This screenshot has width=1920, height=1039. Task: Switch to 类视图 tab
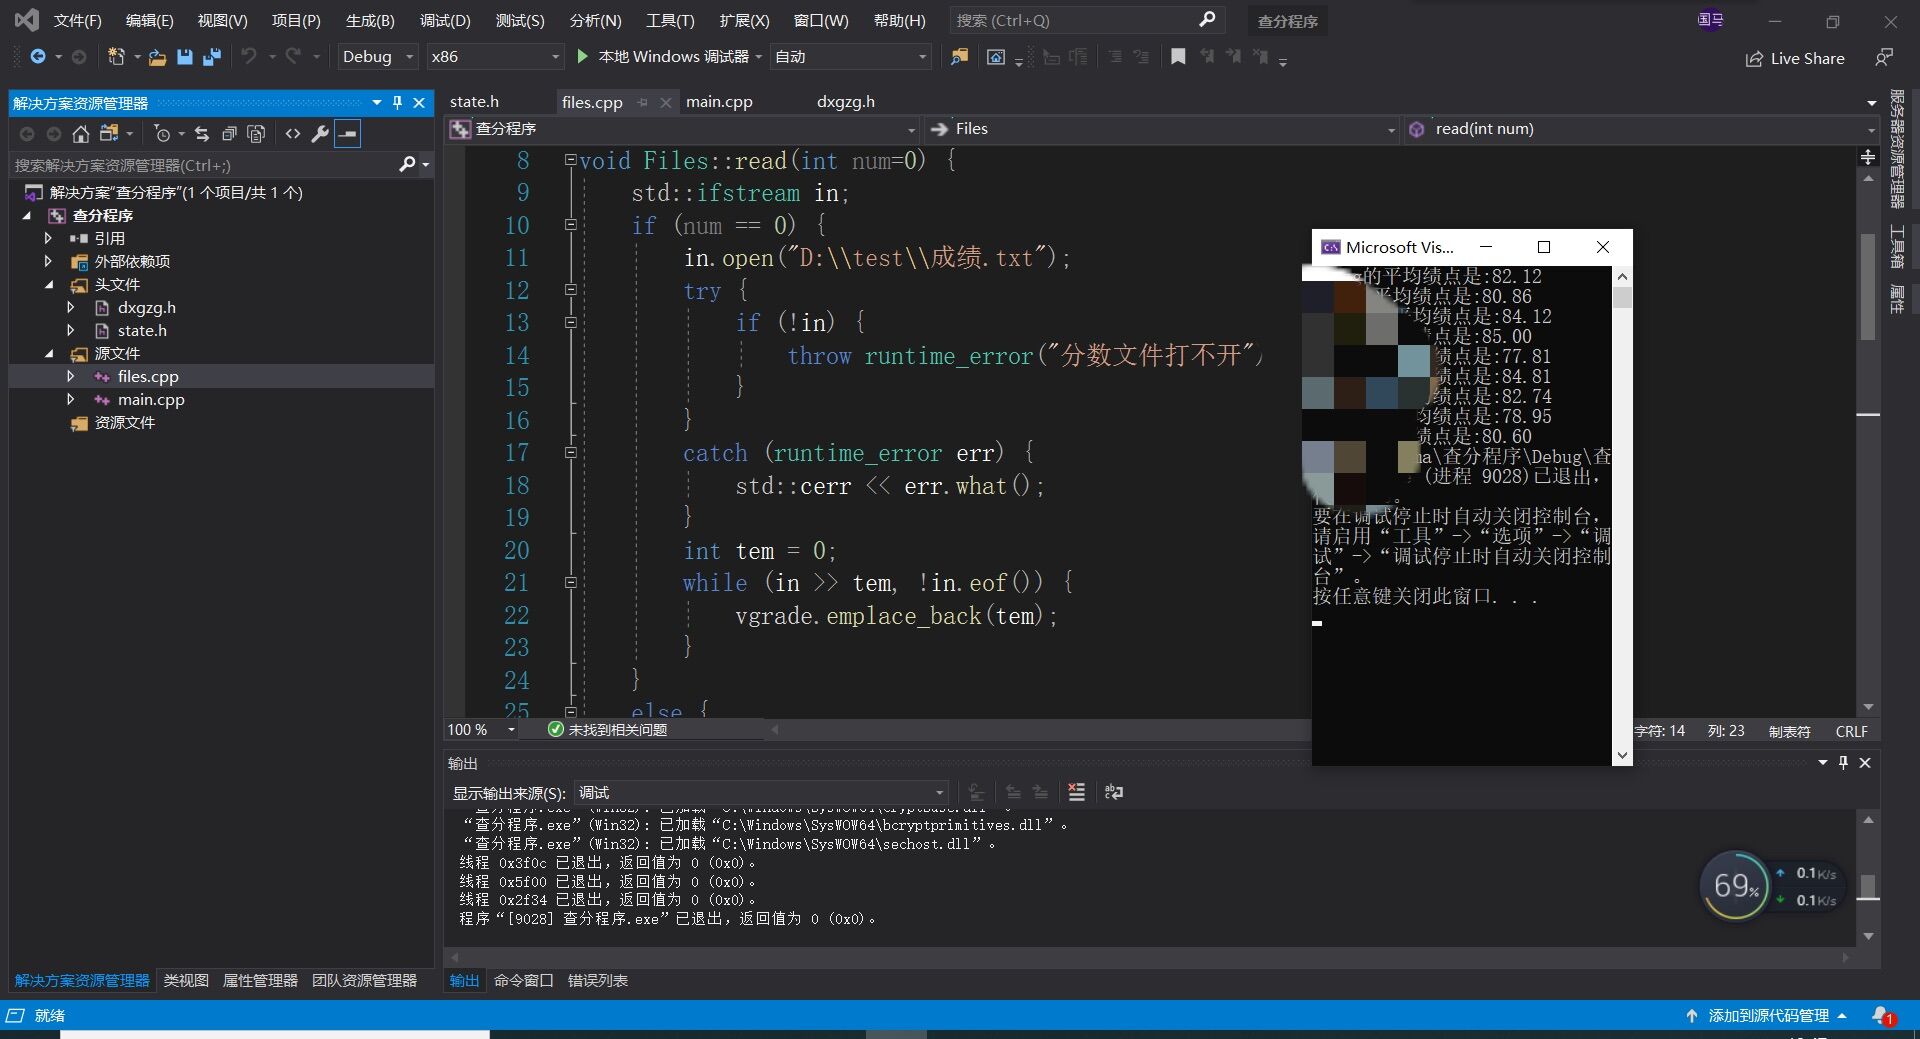click(186, 981)
